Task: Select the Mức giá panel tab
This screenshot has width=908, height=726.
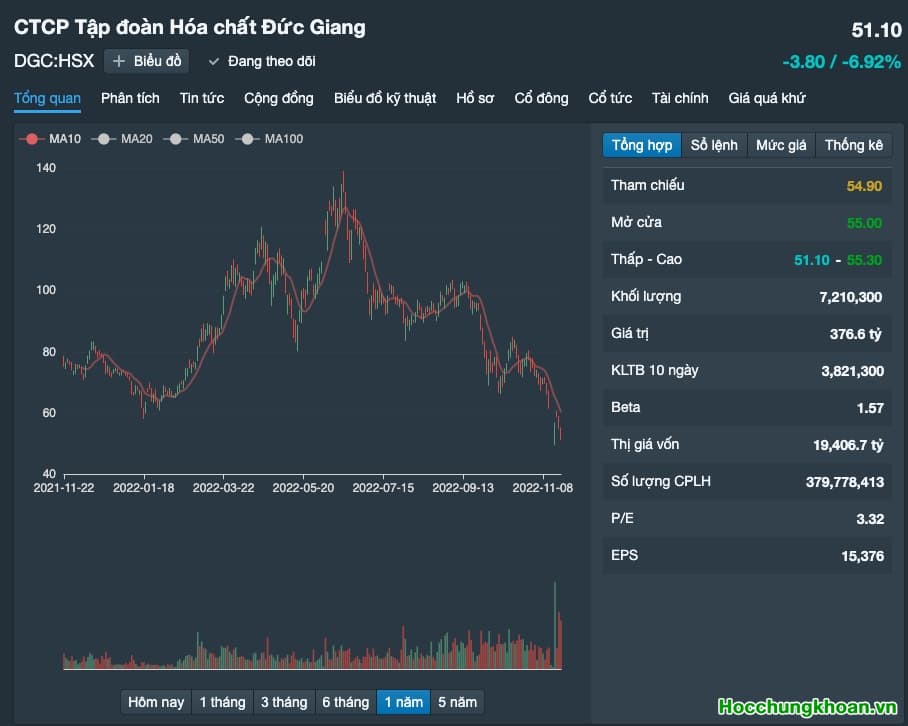Action: pos(781,145)
